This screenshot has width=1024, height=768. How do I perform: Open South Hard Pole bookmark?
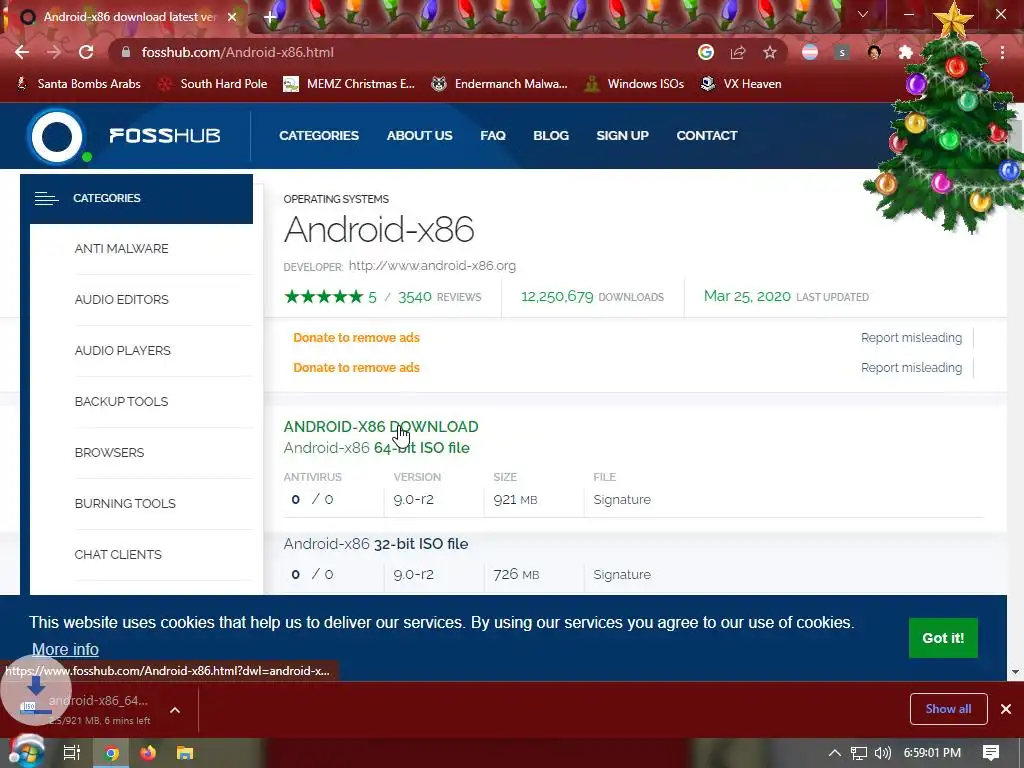tap(213, 84)
